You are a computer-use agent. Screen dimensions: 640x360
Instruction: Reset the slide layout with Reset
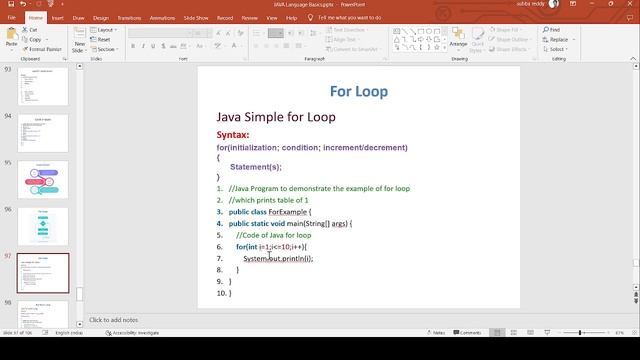click(x=100, y=40)
